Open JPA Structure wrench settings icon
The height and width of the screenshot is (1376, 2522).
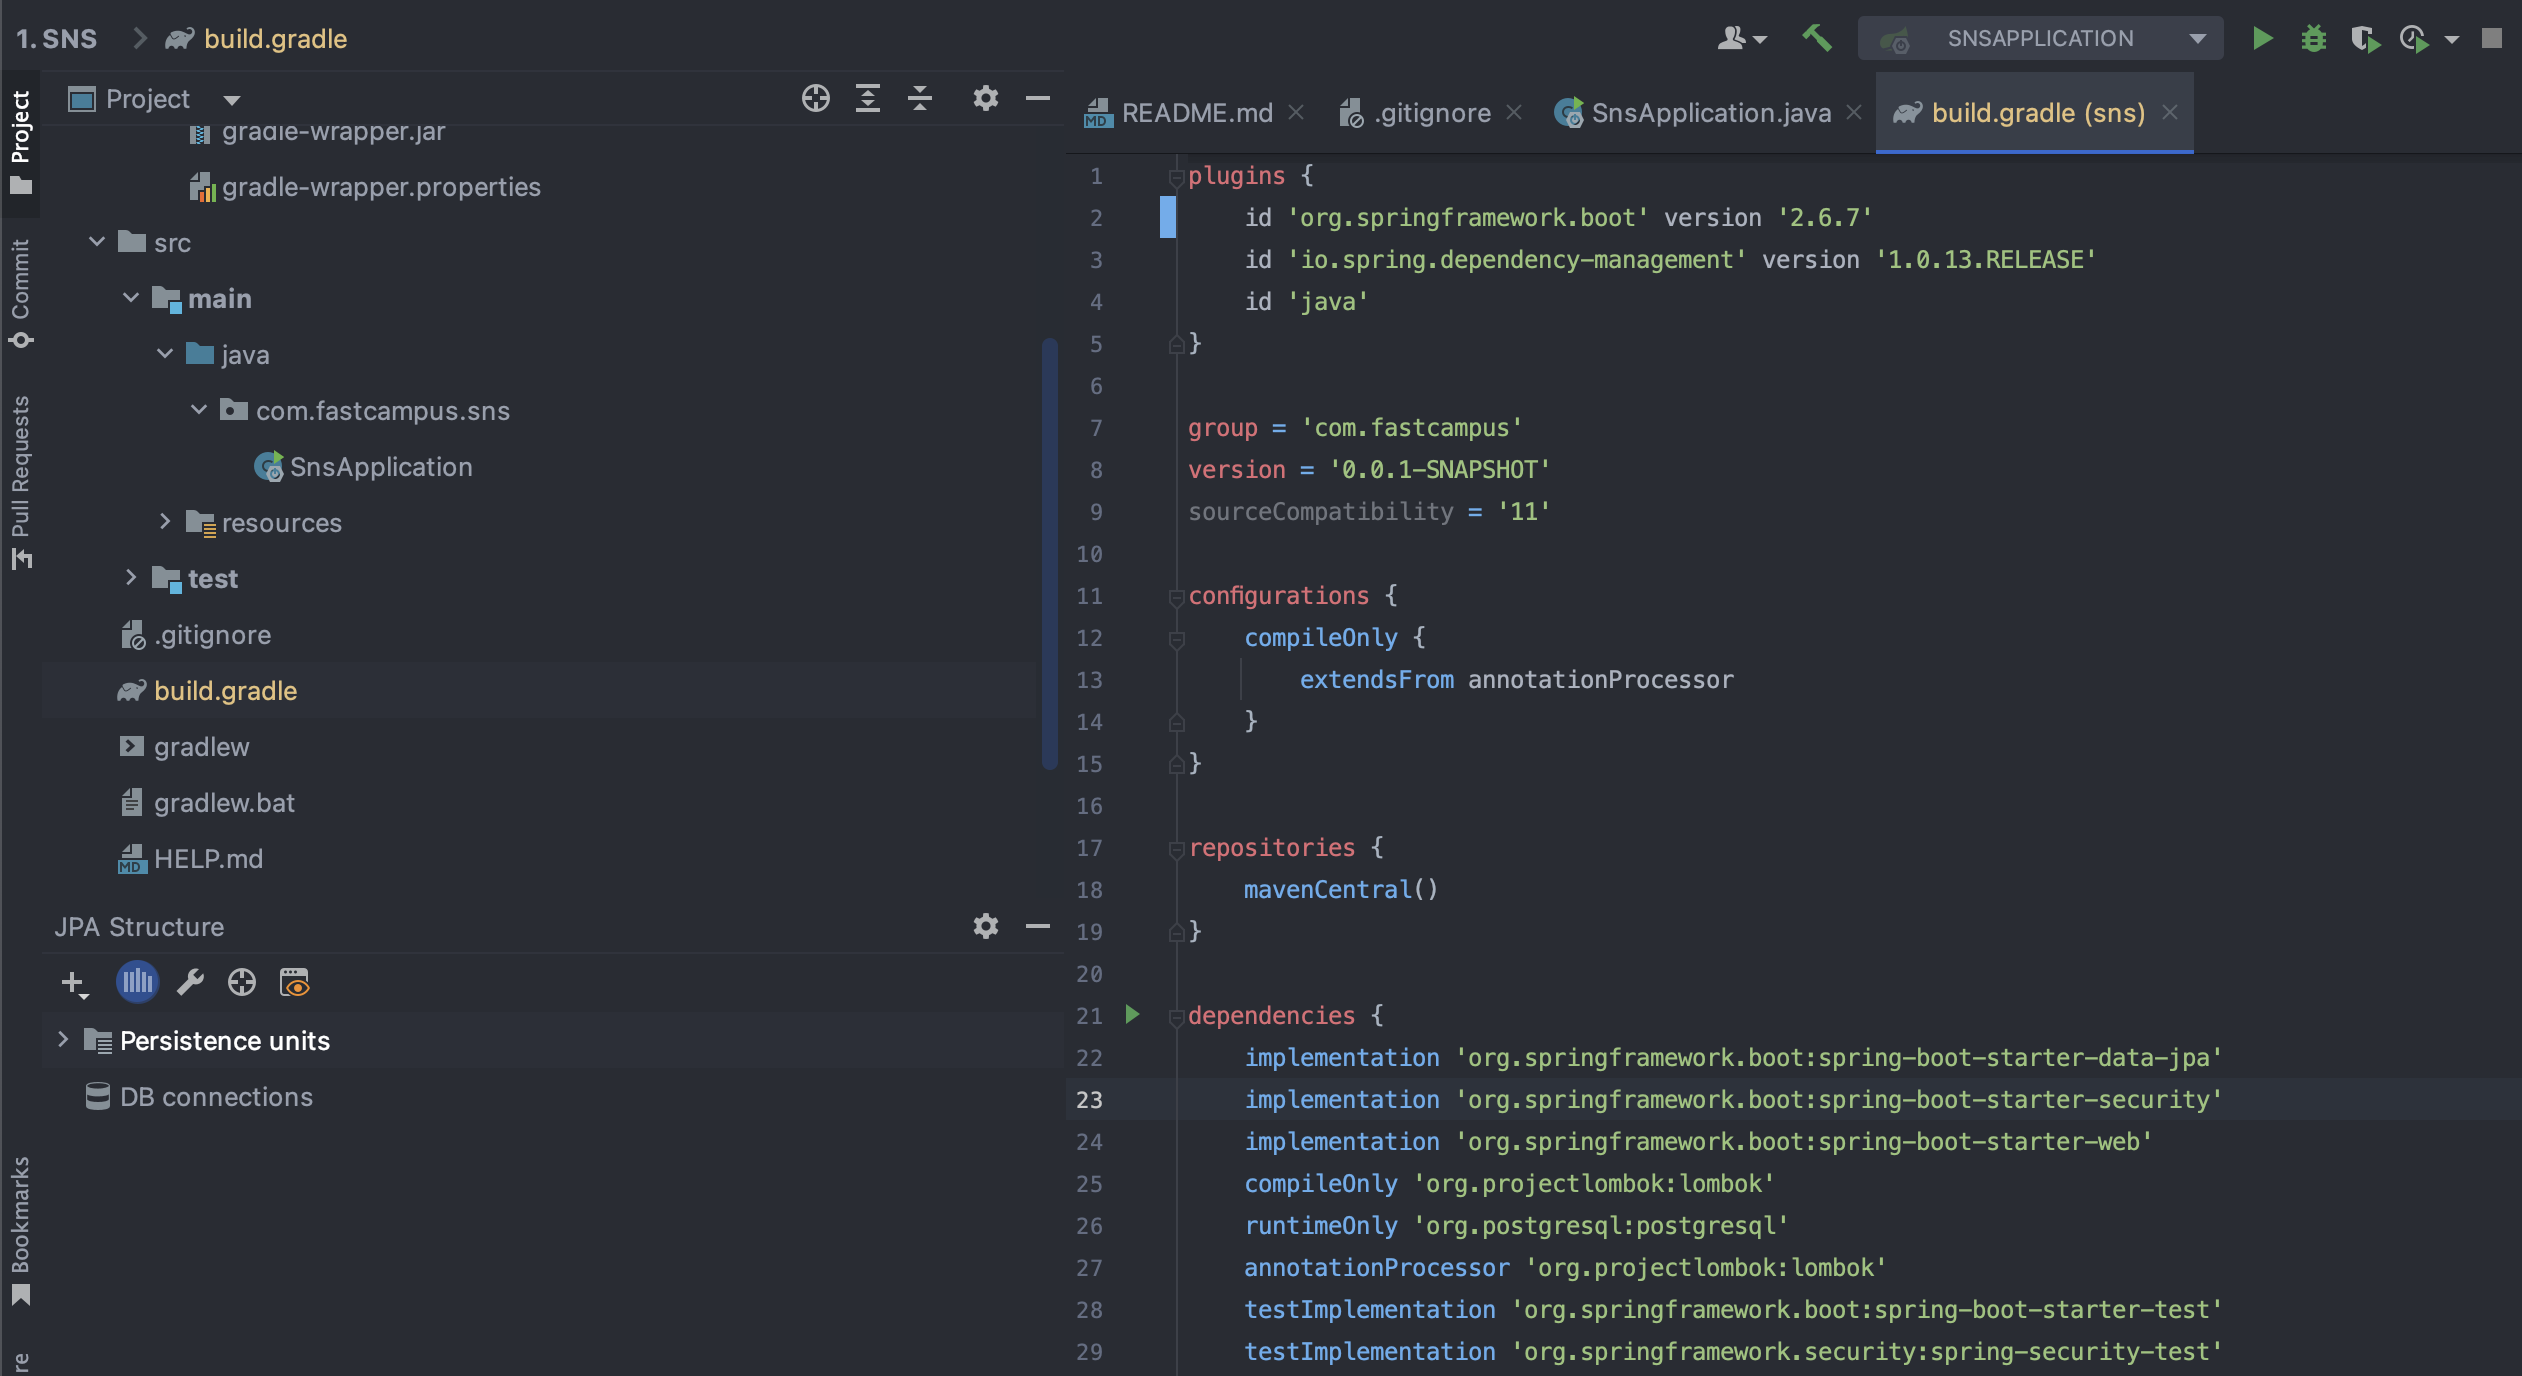[190, 983]
